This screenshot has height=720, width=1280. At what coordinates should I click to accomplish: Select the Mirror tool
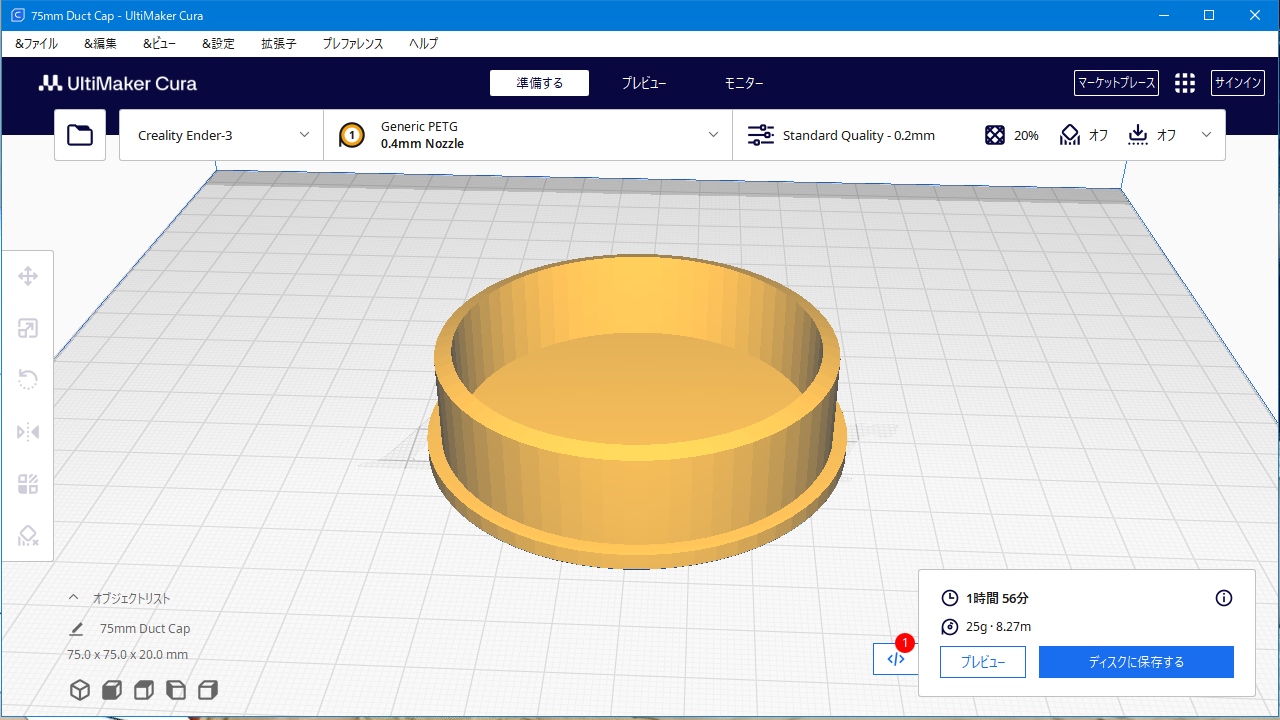(28, 432)
